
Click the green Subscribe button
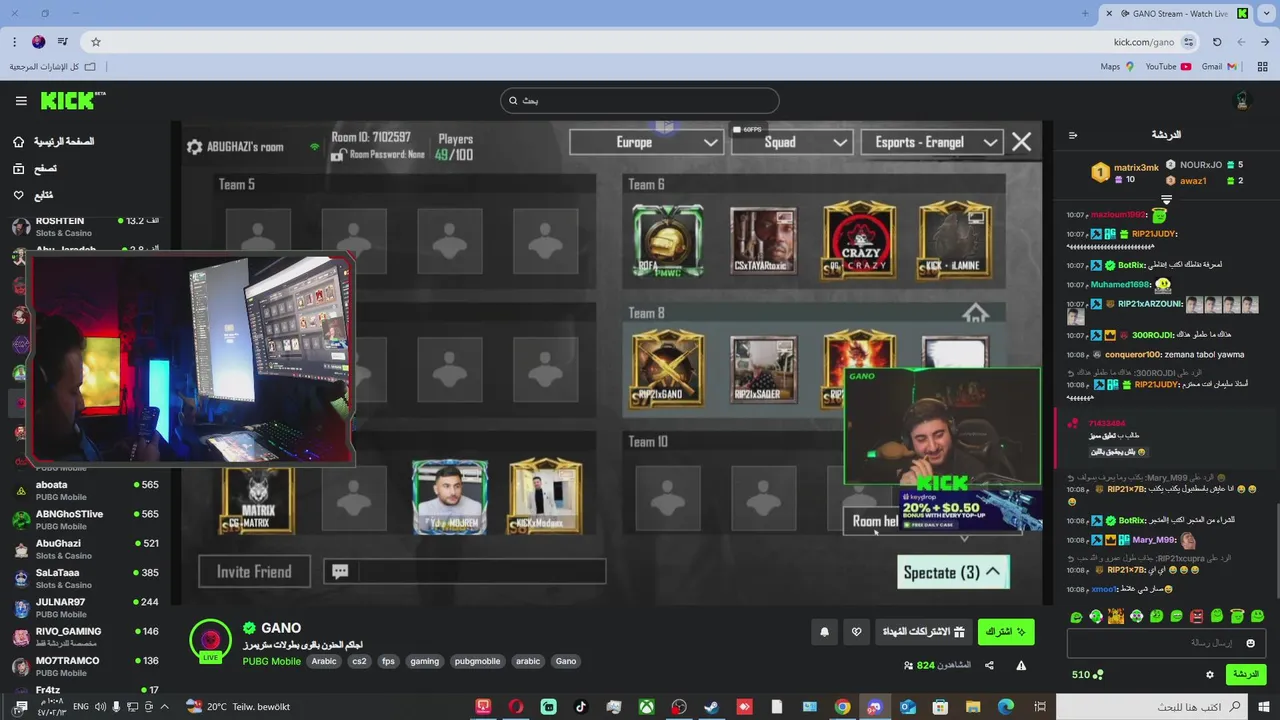coord(1005,632)
